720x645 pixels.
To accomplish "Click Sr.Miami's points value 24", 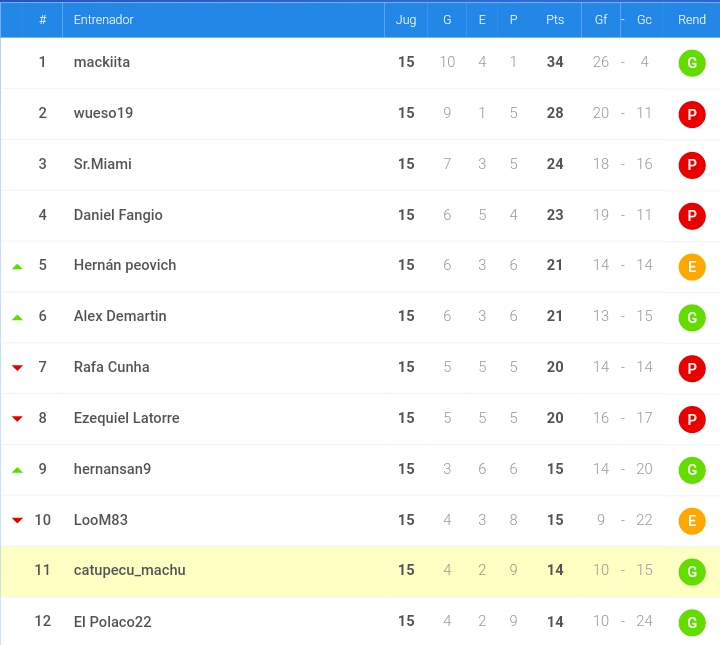I will pos(555,164).
